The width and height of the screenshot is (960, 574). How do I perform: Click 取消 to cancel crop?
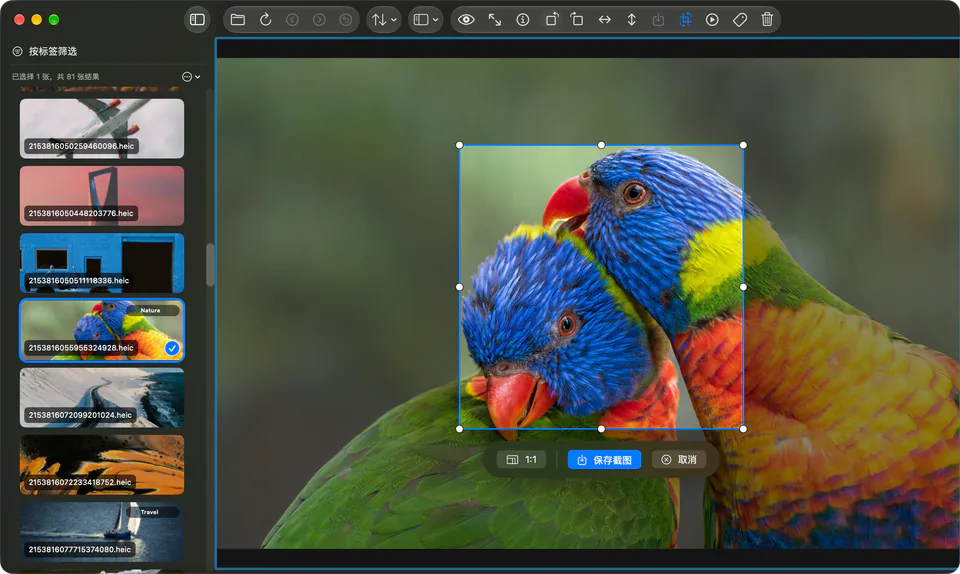(679, 460)
